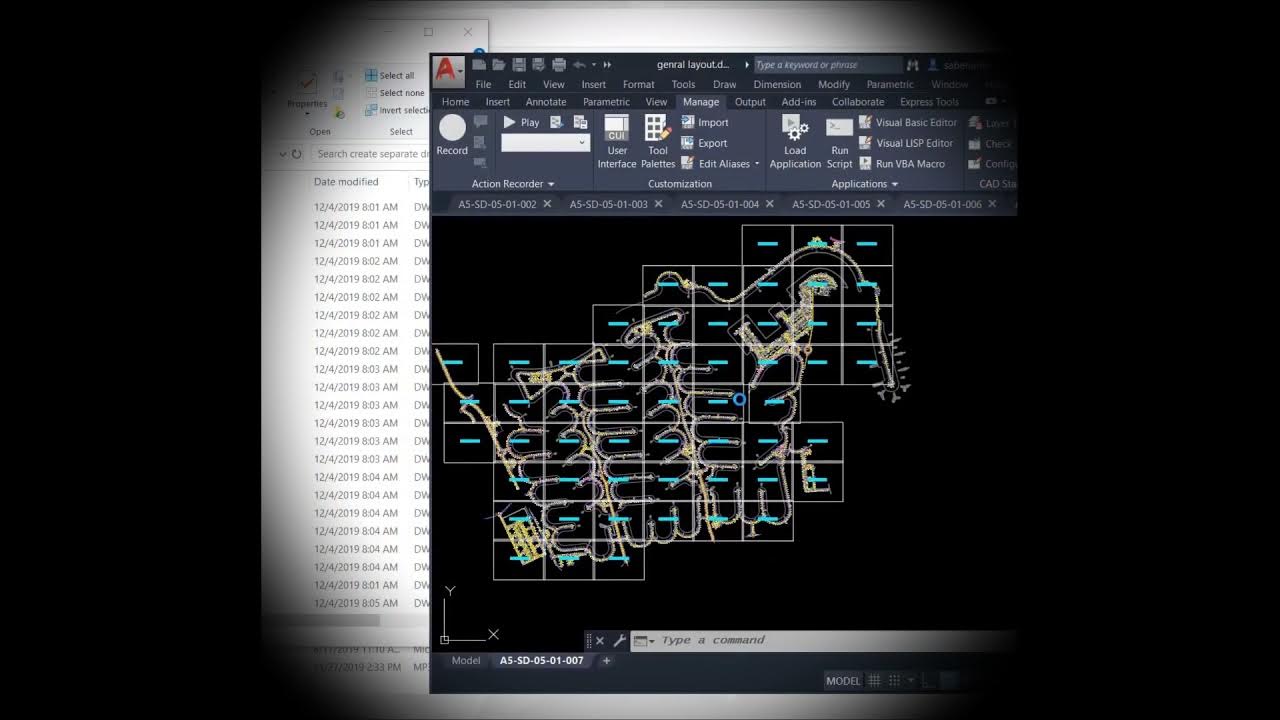
Task: Toggle MODEL space in the status bar
Action: (843, 681)
